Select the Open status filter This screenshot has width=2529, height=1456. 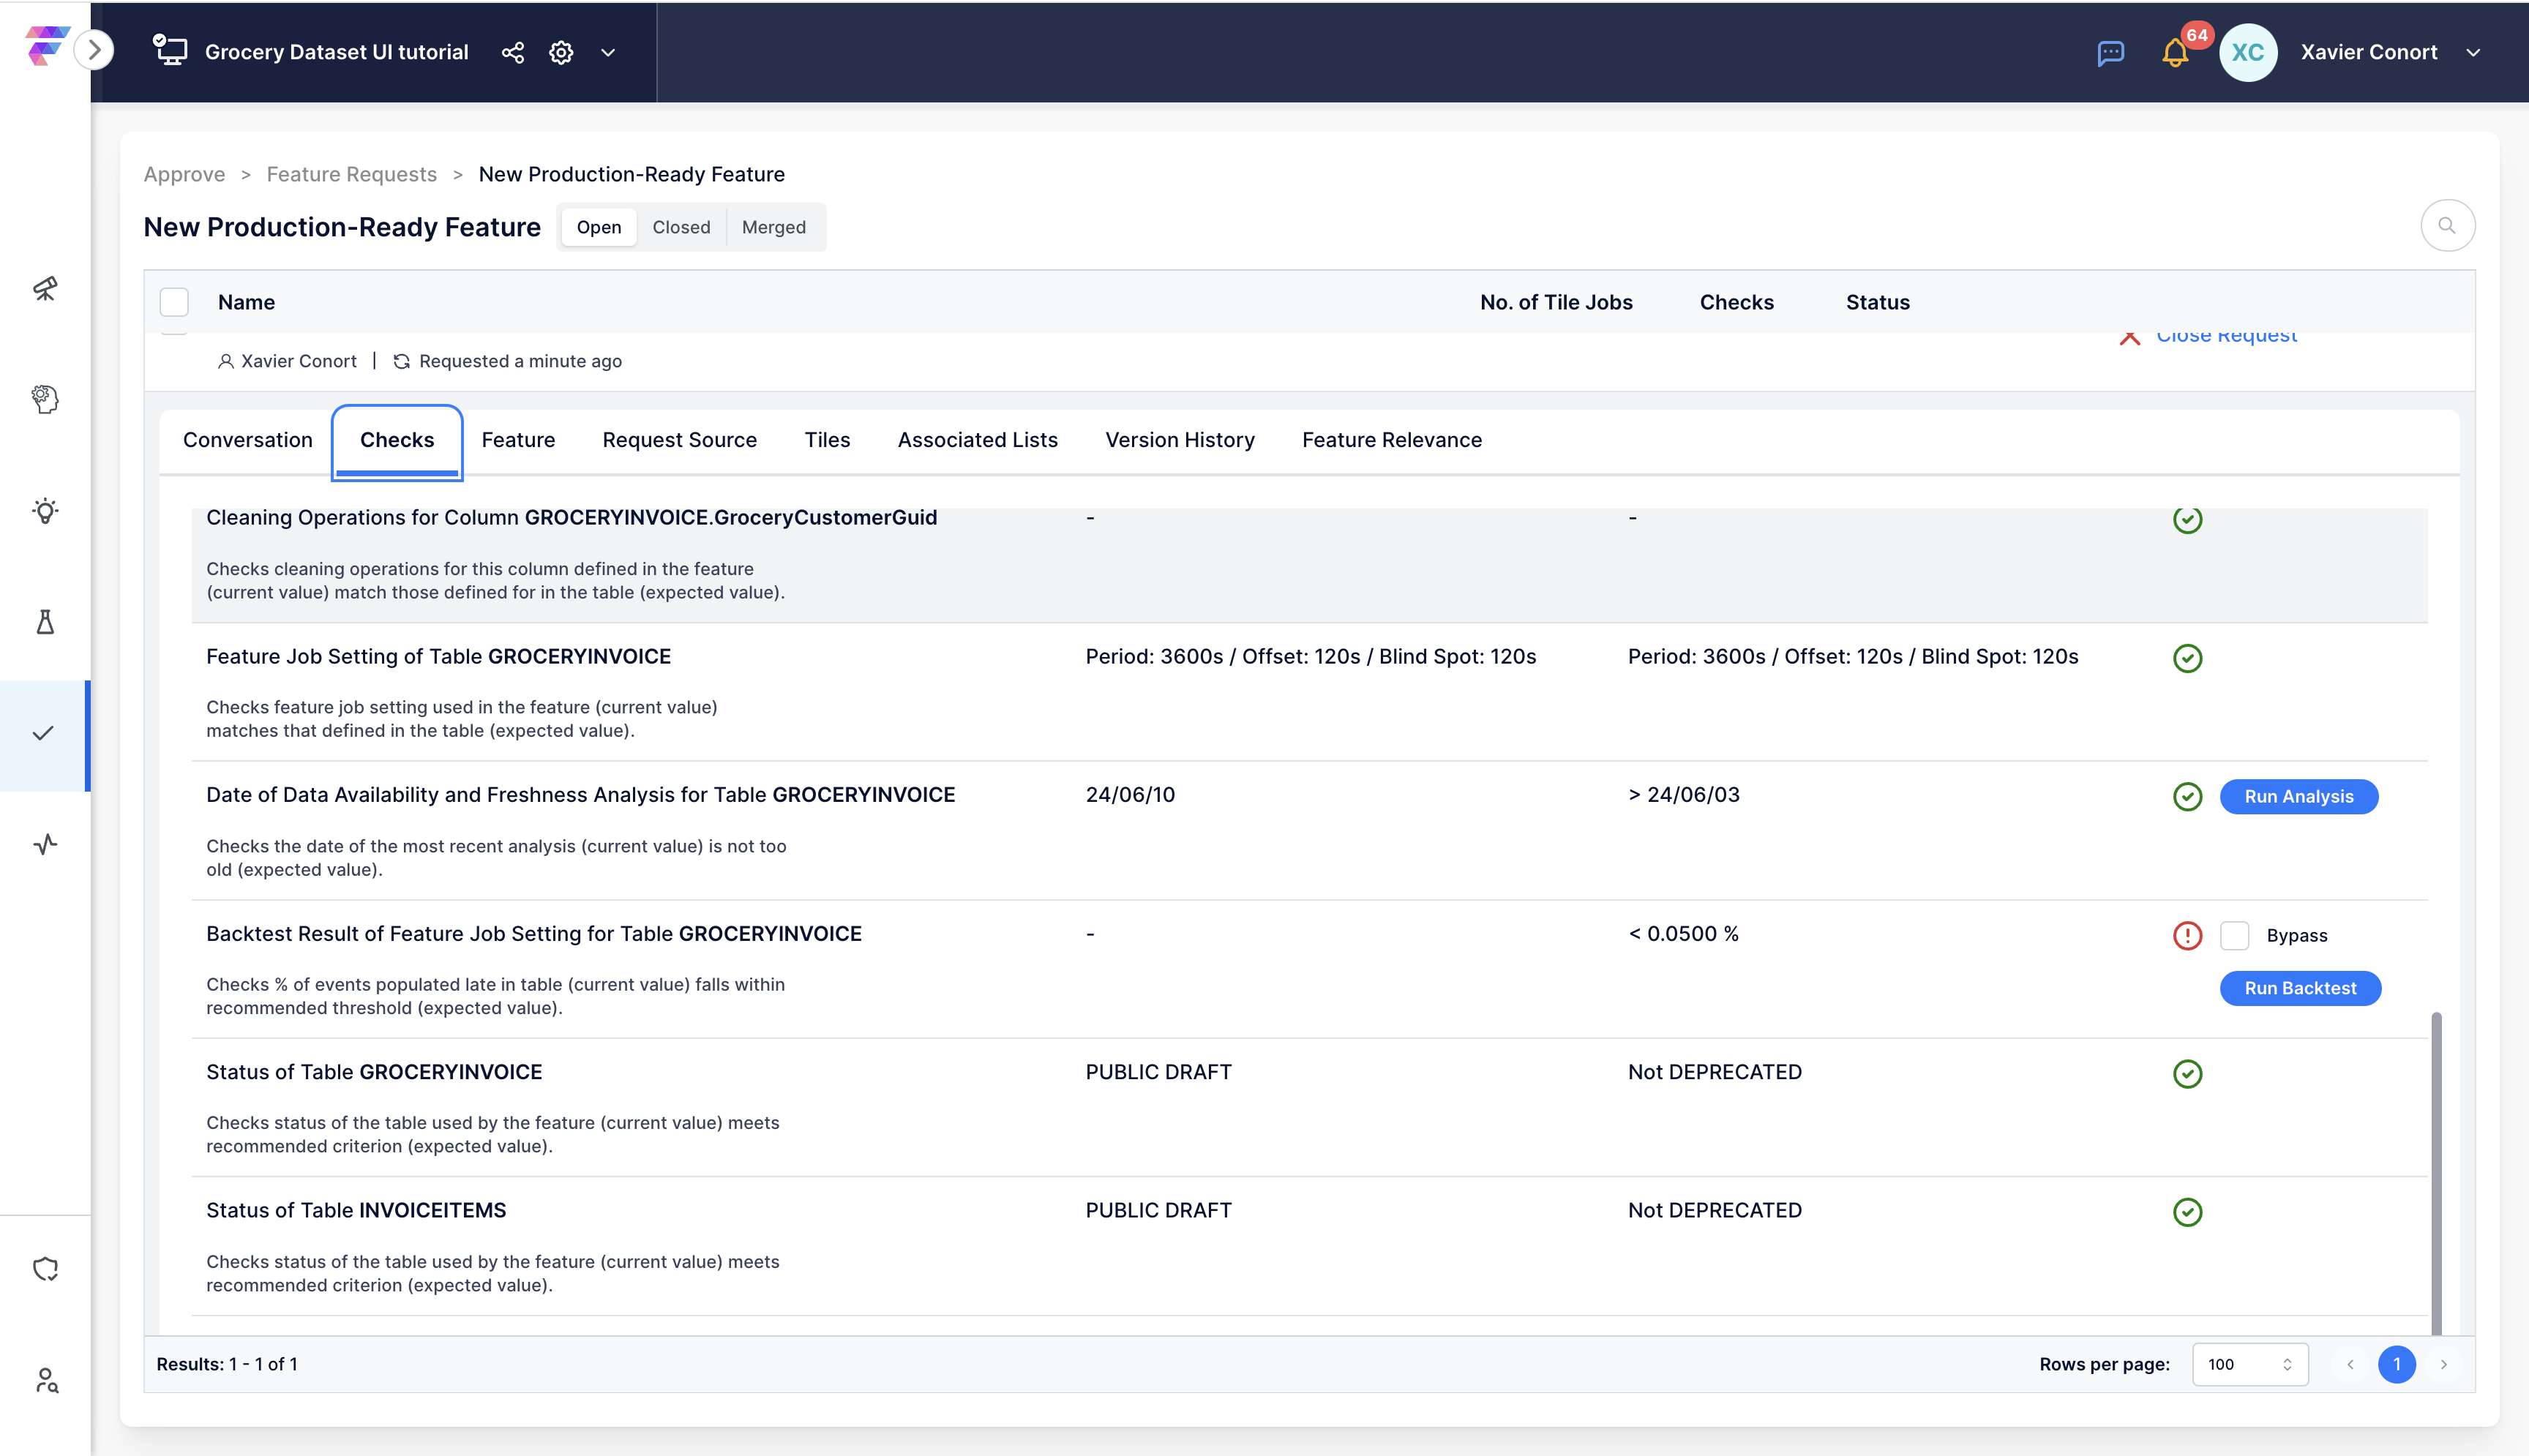click(599, 227)
